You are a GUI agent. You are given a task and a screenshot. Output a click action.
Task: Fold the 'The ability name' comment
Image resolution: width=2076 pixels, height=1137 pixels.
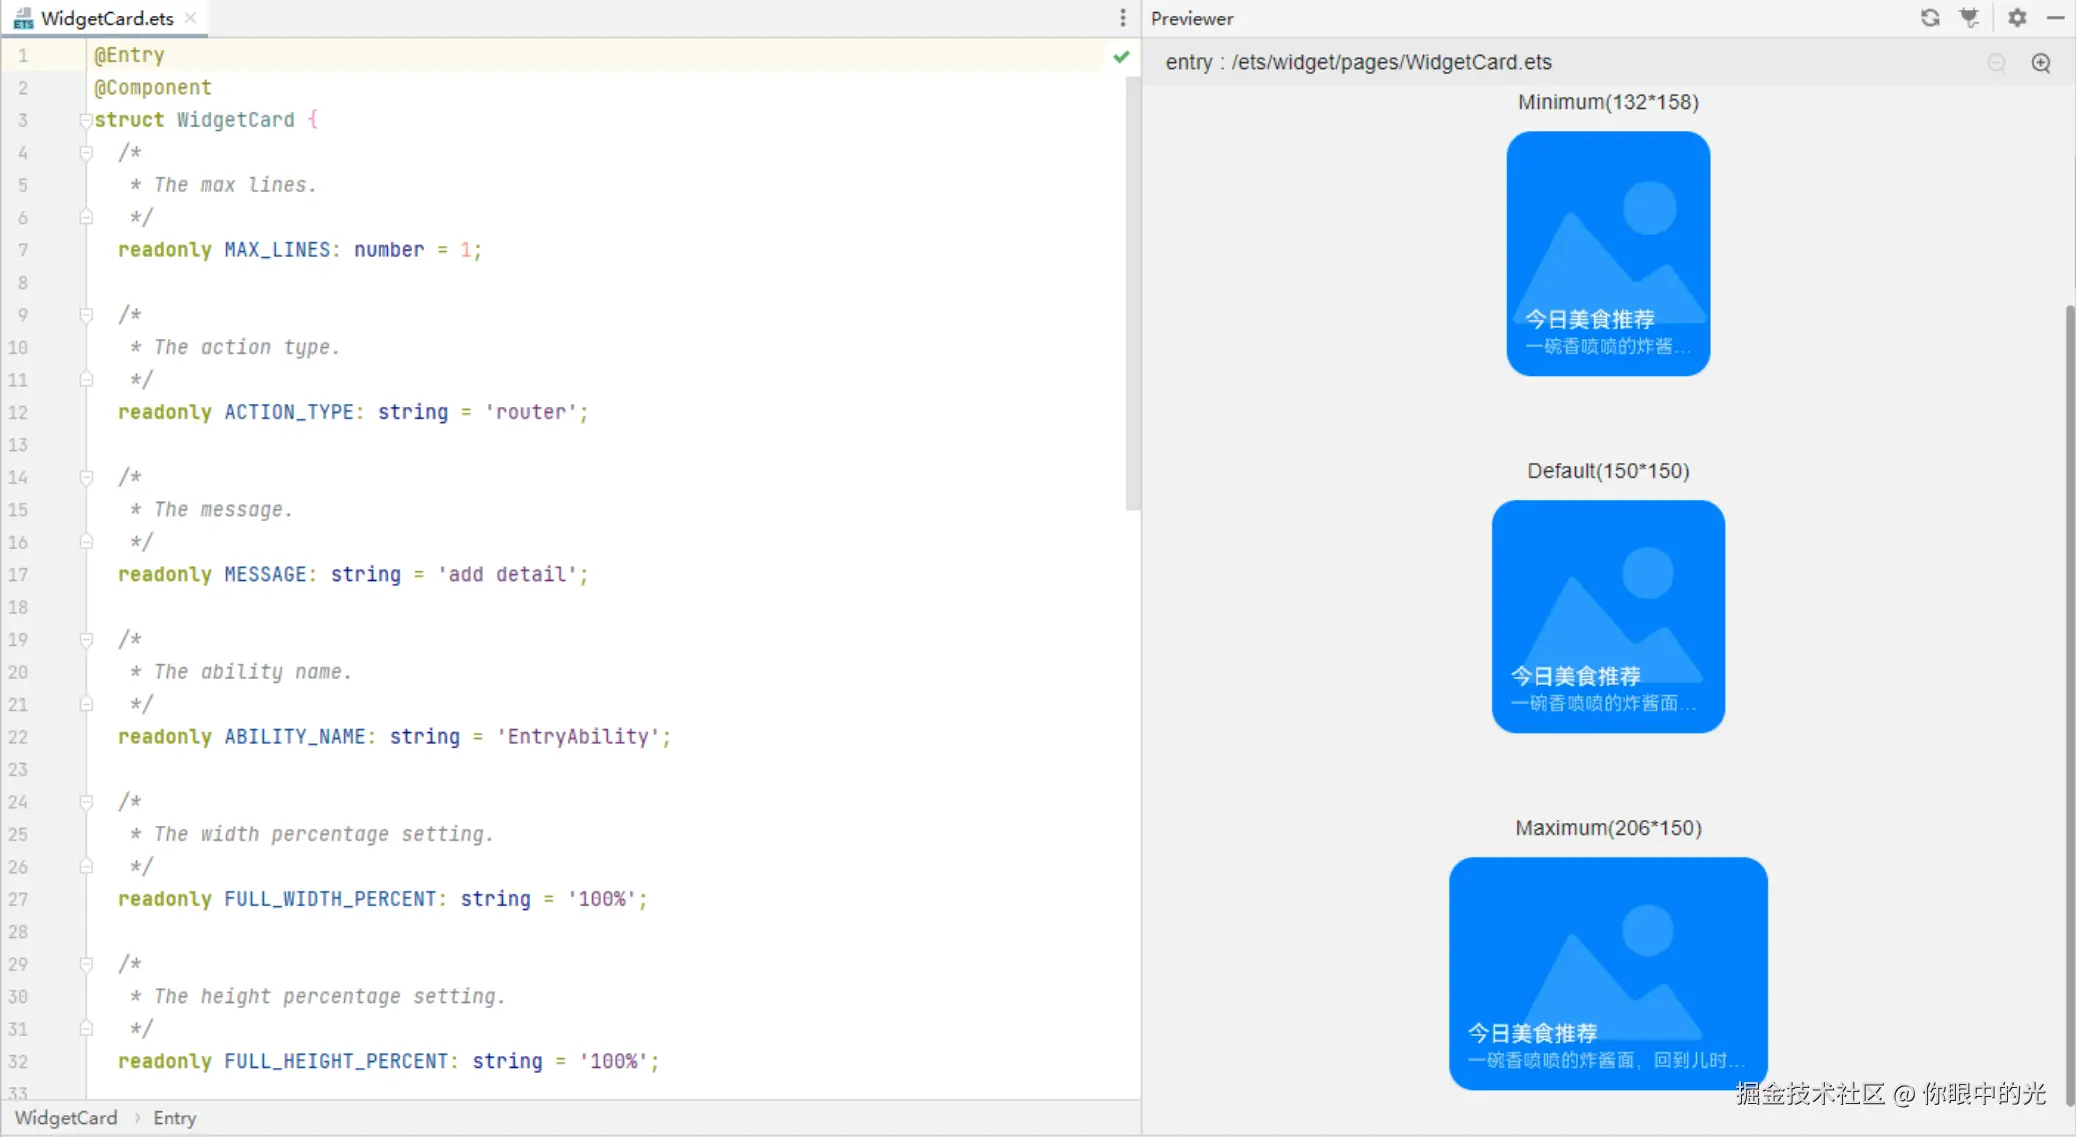coord(86,640)
